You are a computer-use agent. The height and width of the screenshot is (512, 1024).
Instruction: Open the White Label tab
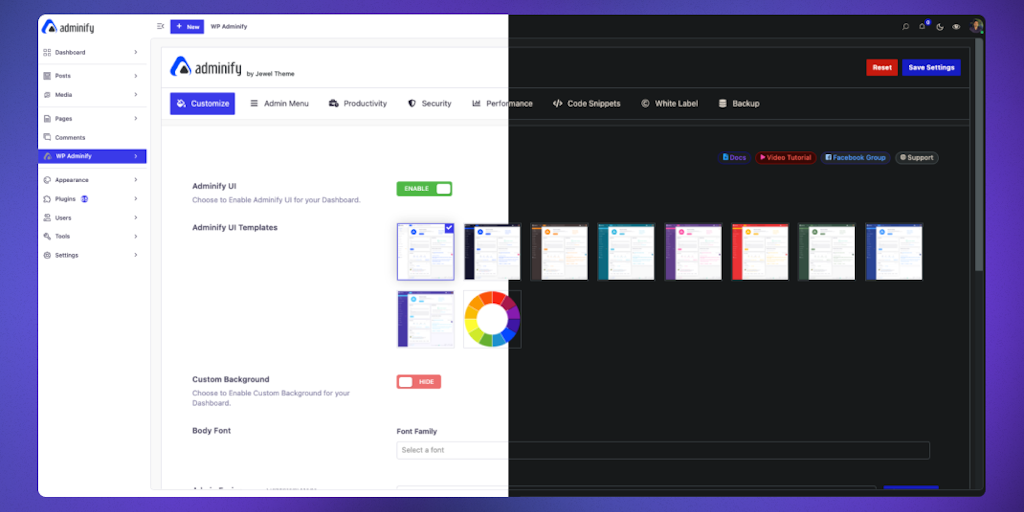pyautogui.click(x=669, y=103)
